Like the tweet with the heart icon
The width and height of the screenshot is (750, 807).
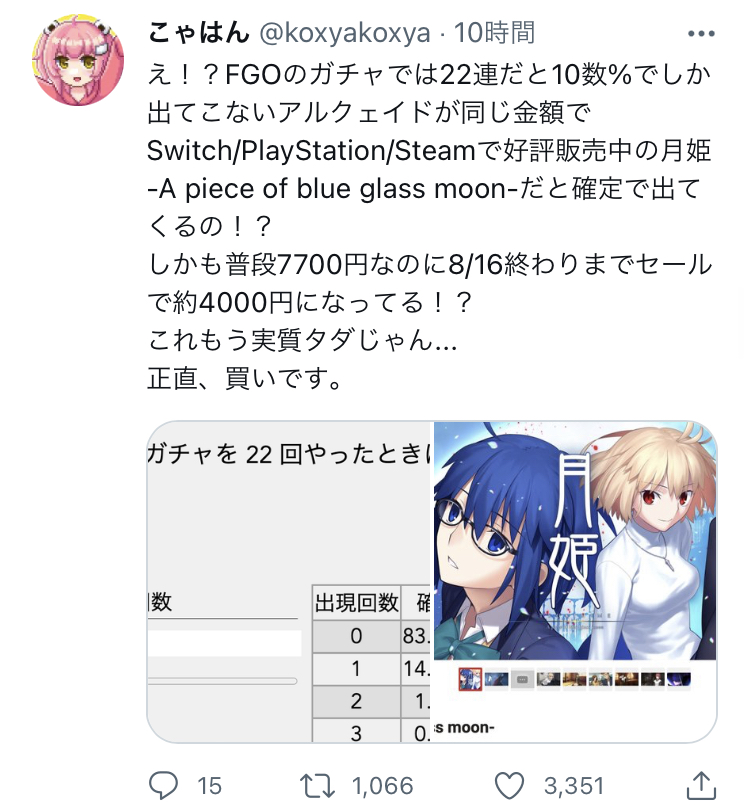point(509,786)
